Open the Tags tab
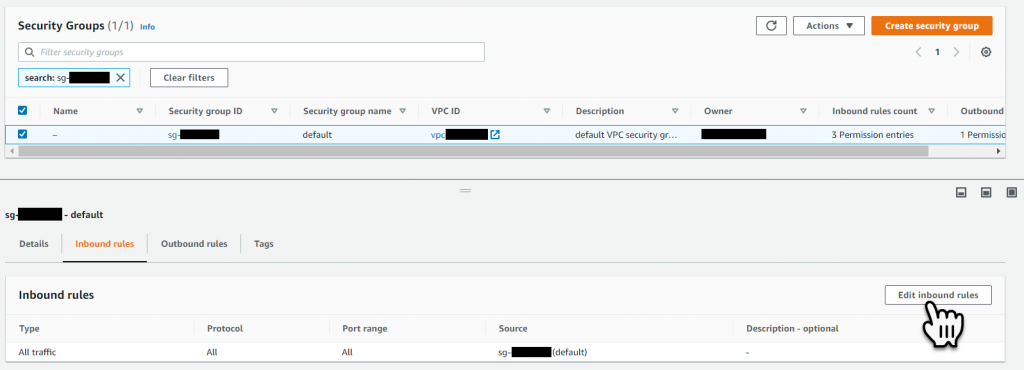The height and width of the screenshot is (370, 1024). [264, 243]
